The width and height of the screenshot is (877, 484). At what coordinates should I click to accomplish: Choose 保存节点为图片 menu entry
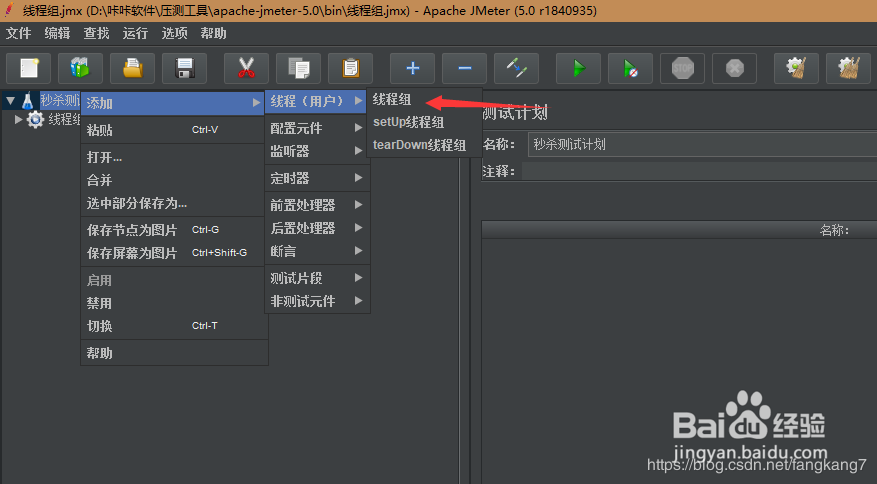(x=174, y=230)
